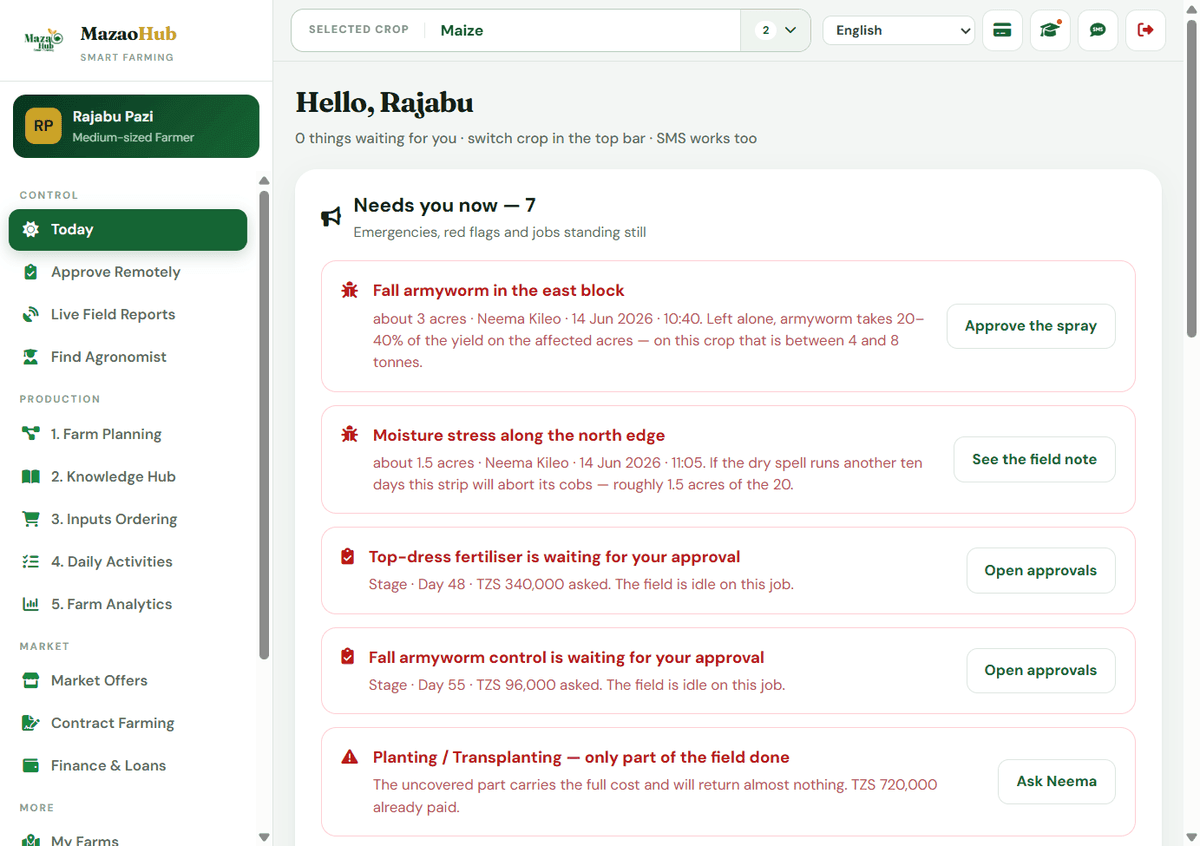Click the megaphone icon beside Needs you now
The height and width of the screenshot is (846, 1200).
click(331, 217)
